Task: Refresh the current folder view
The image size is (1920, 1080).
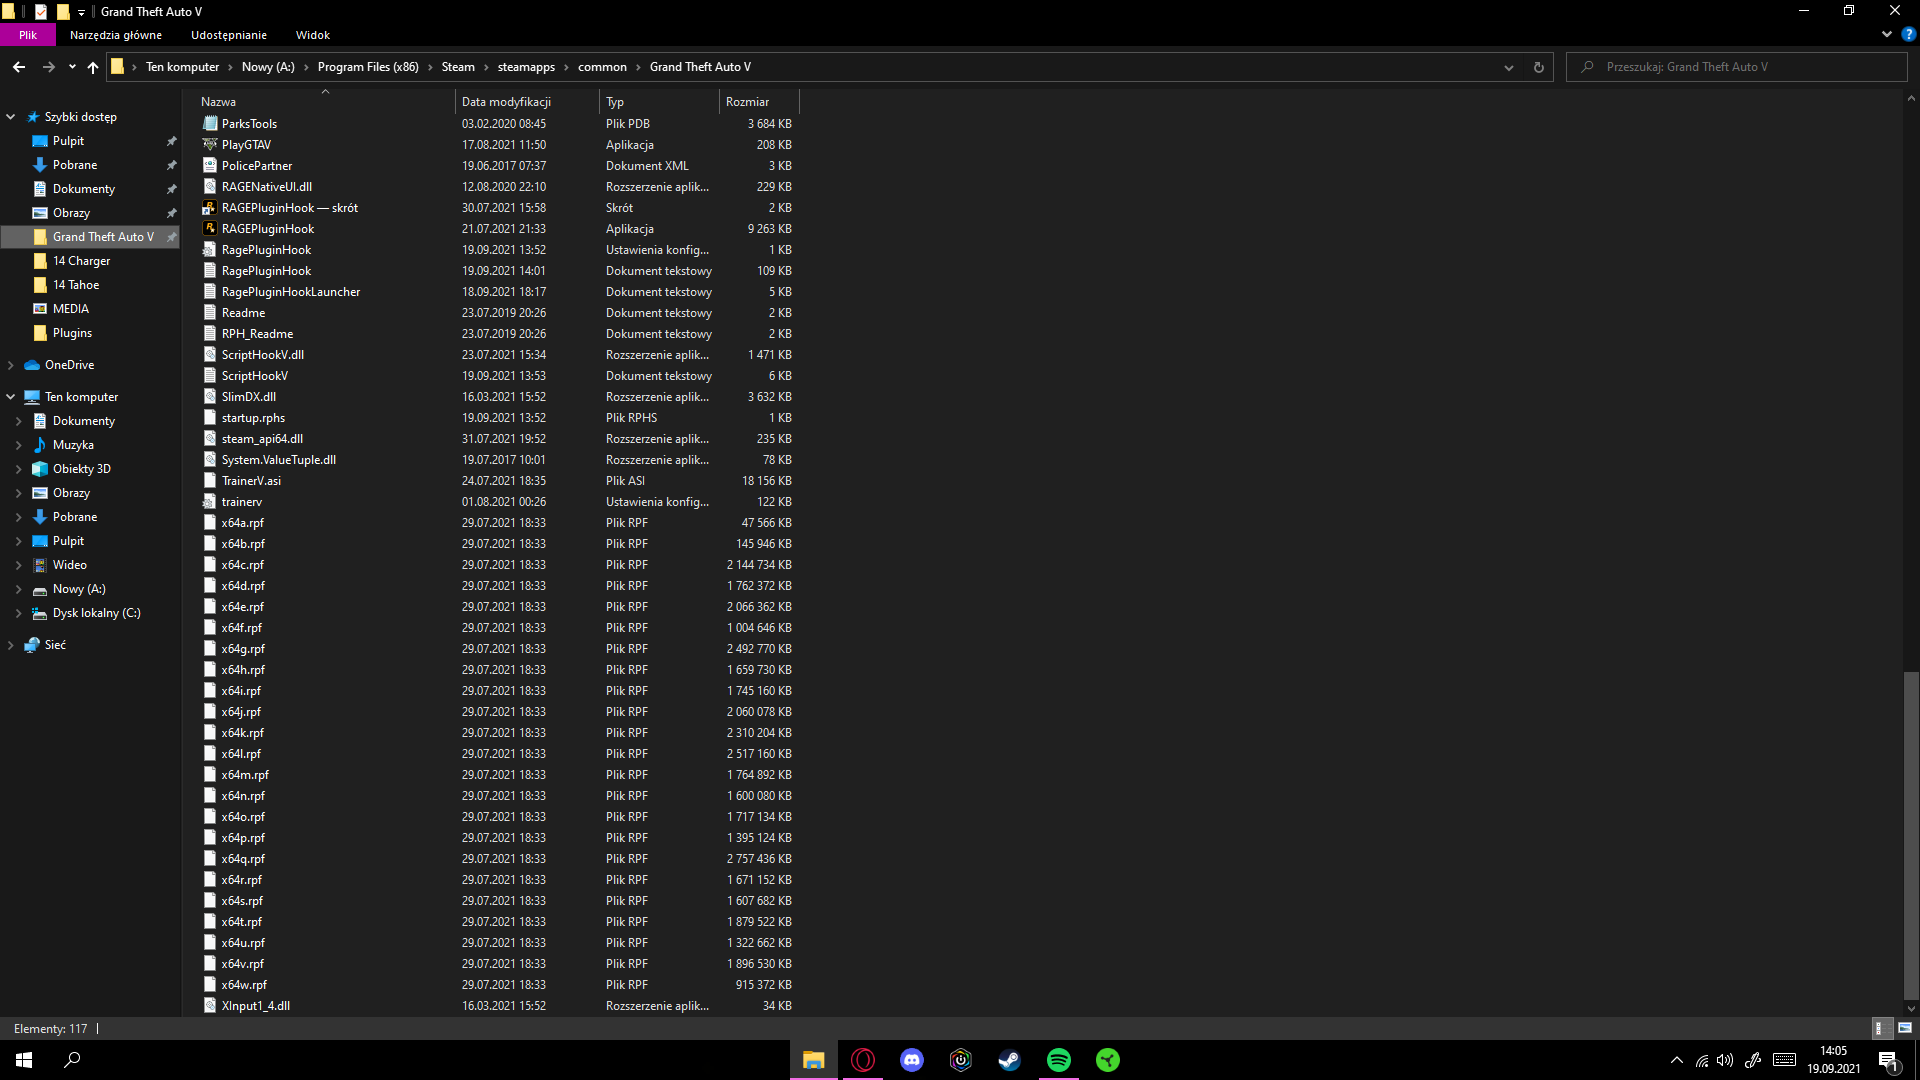Action: coord(1538,67)
